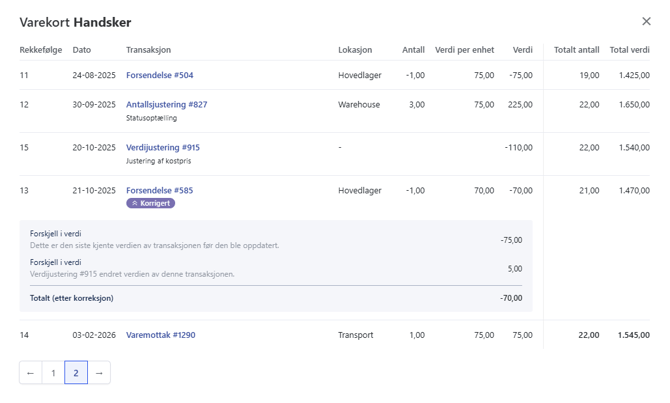The height and width of the screenshot is (403, 670).
Task: Switch to page 1
Action: click(x=54, y=373)
